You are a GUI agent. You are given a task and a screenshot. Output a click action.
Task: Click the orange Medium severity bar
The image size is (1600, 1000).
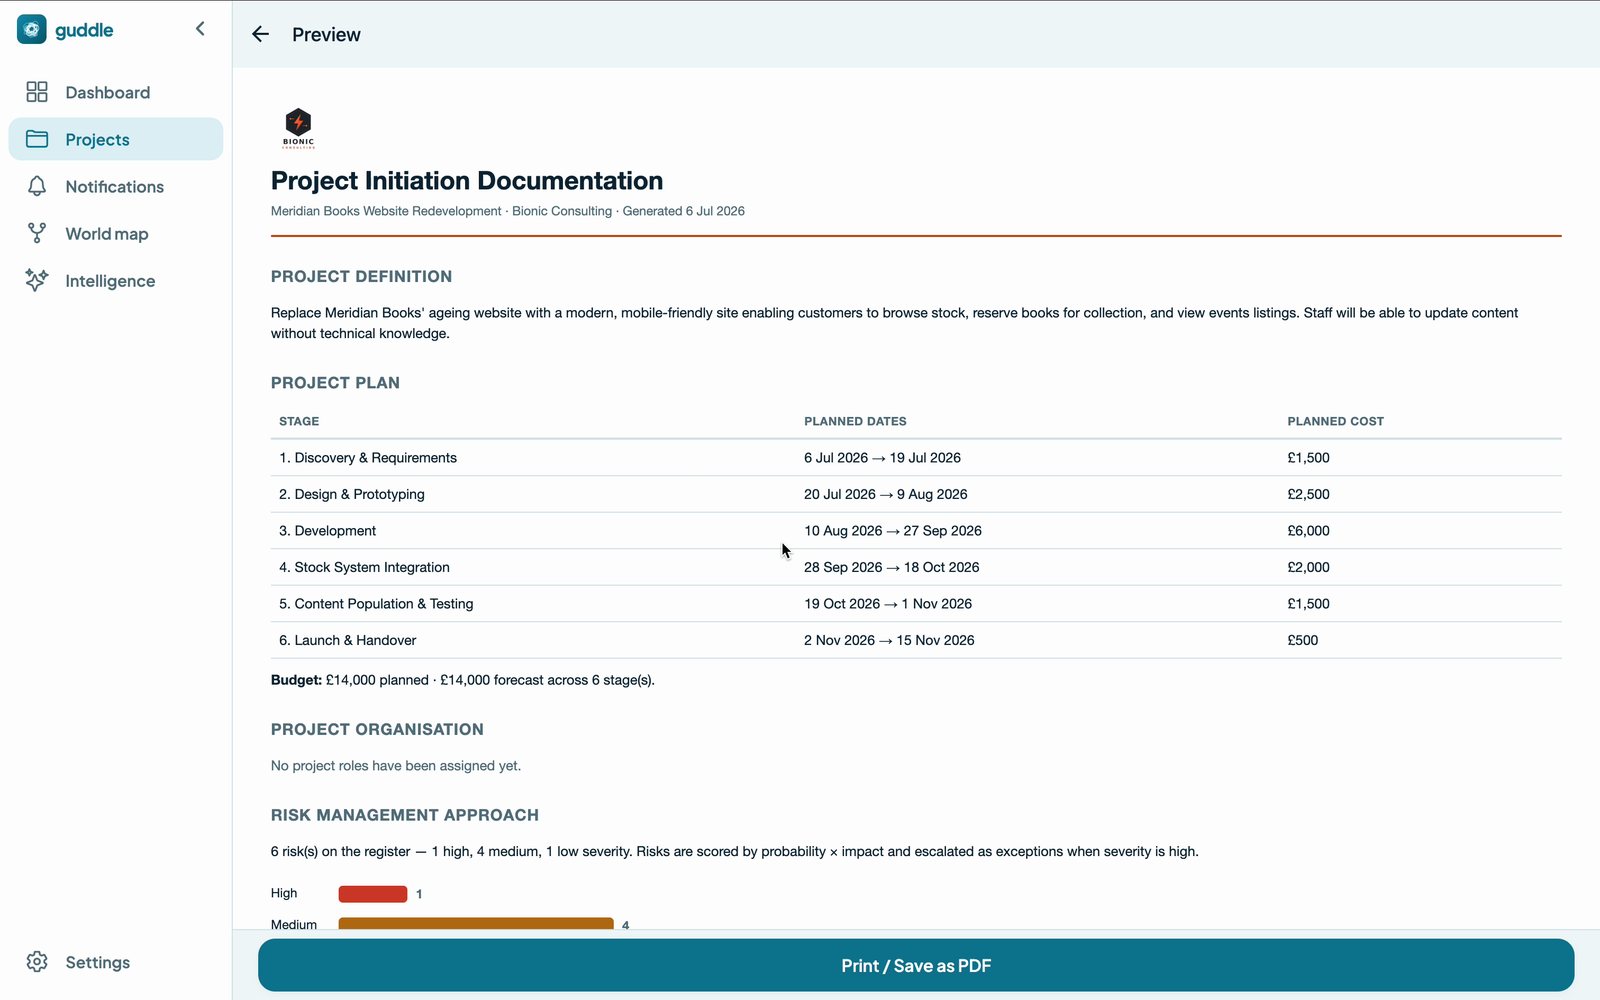tap(476, 924)
